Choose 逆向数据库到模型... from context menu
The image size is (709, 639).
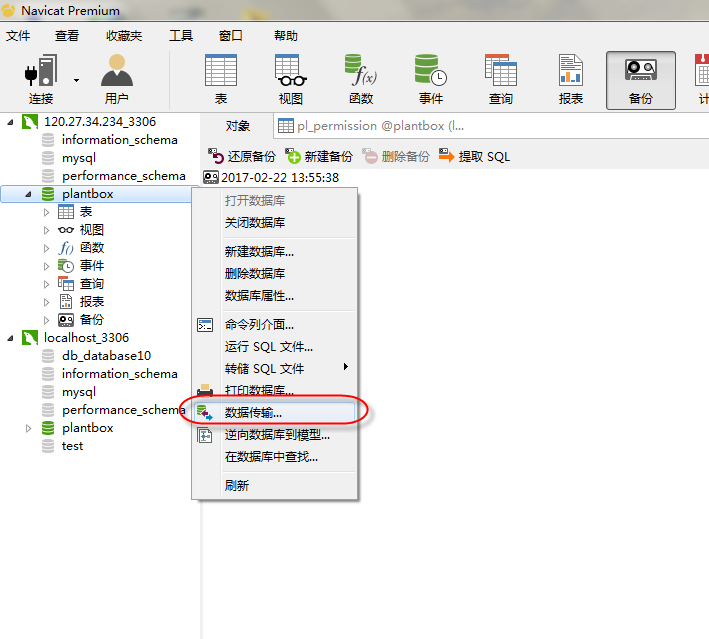275,435
